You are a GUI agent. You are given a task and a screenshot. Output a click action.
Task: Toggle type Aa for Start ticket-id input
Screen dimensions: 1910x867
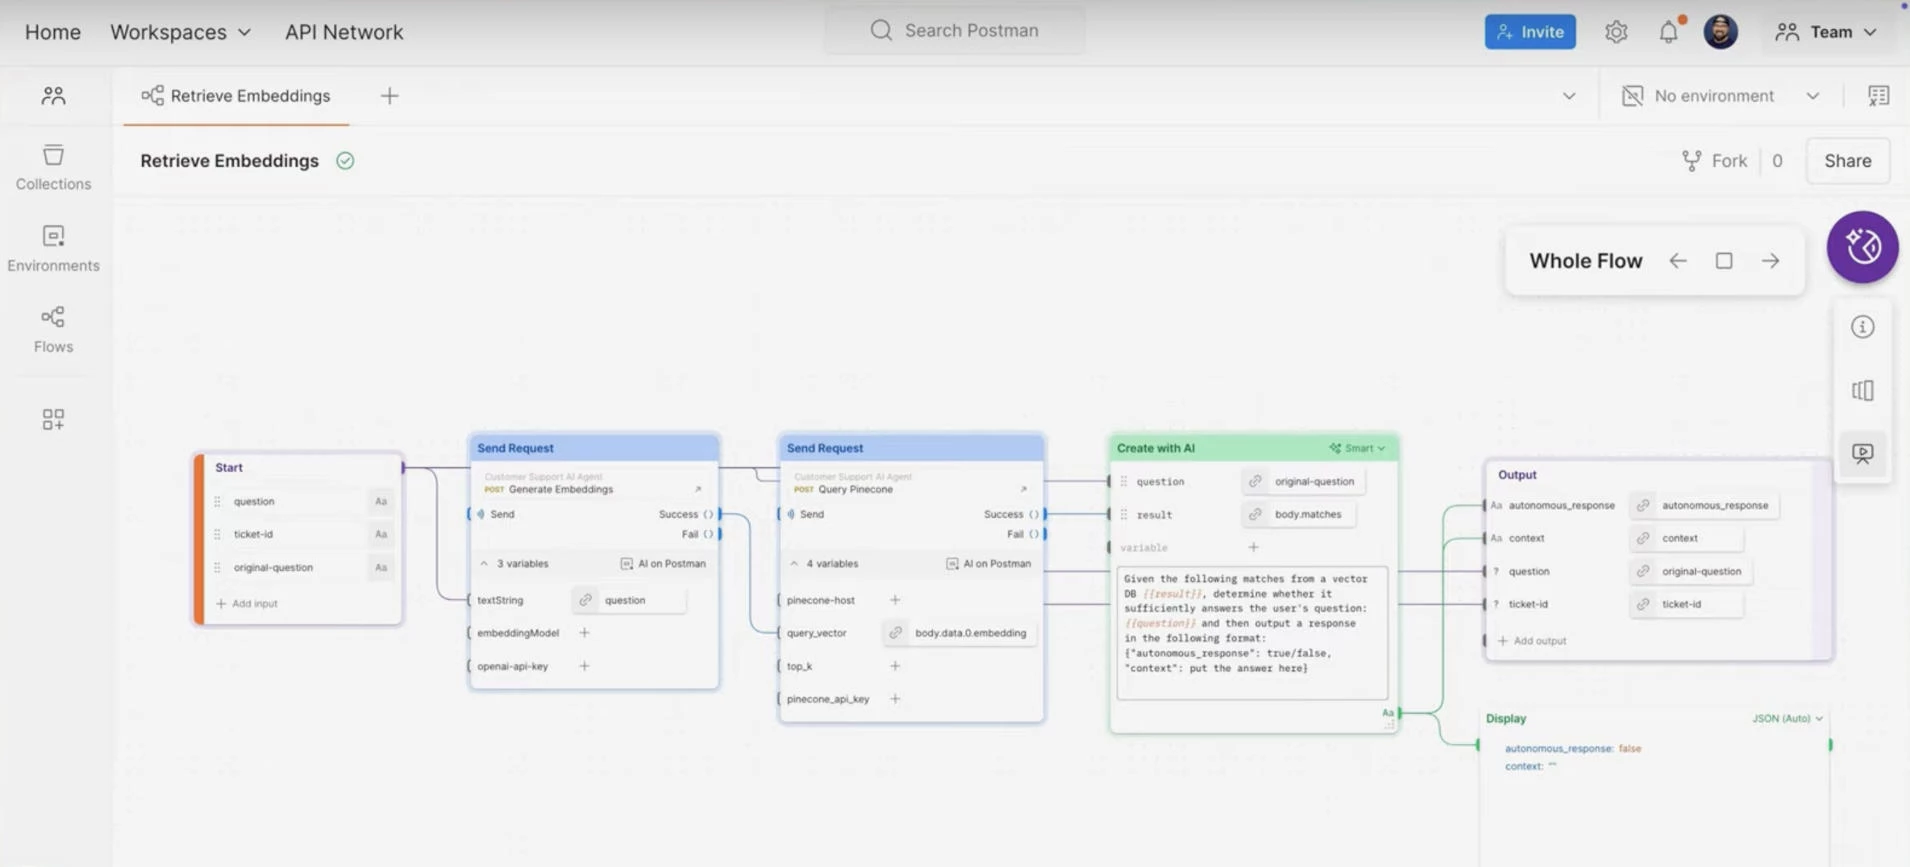tap(381, 534)
